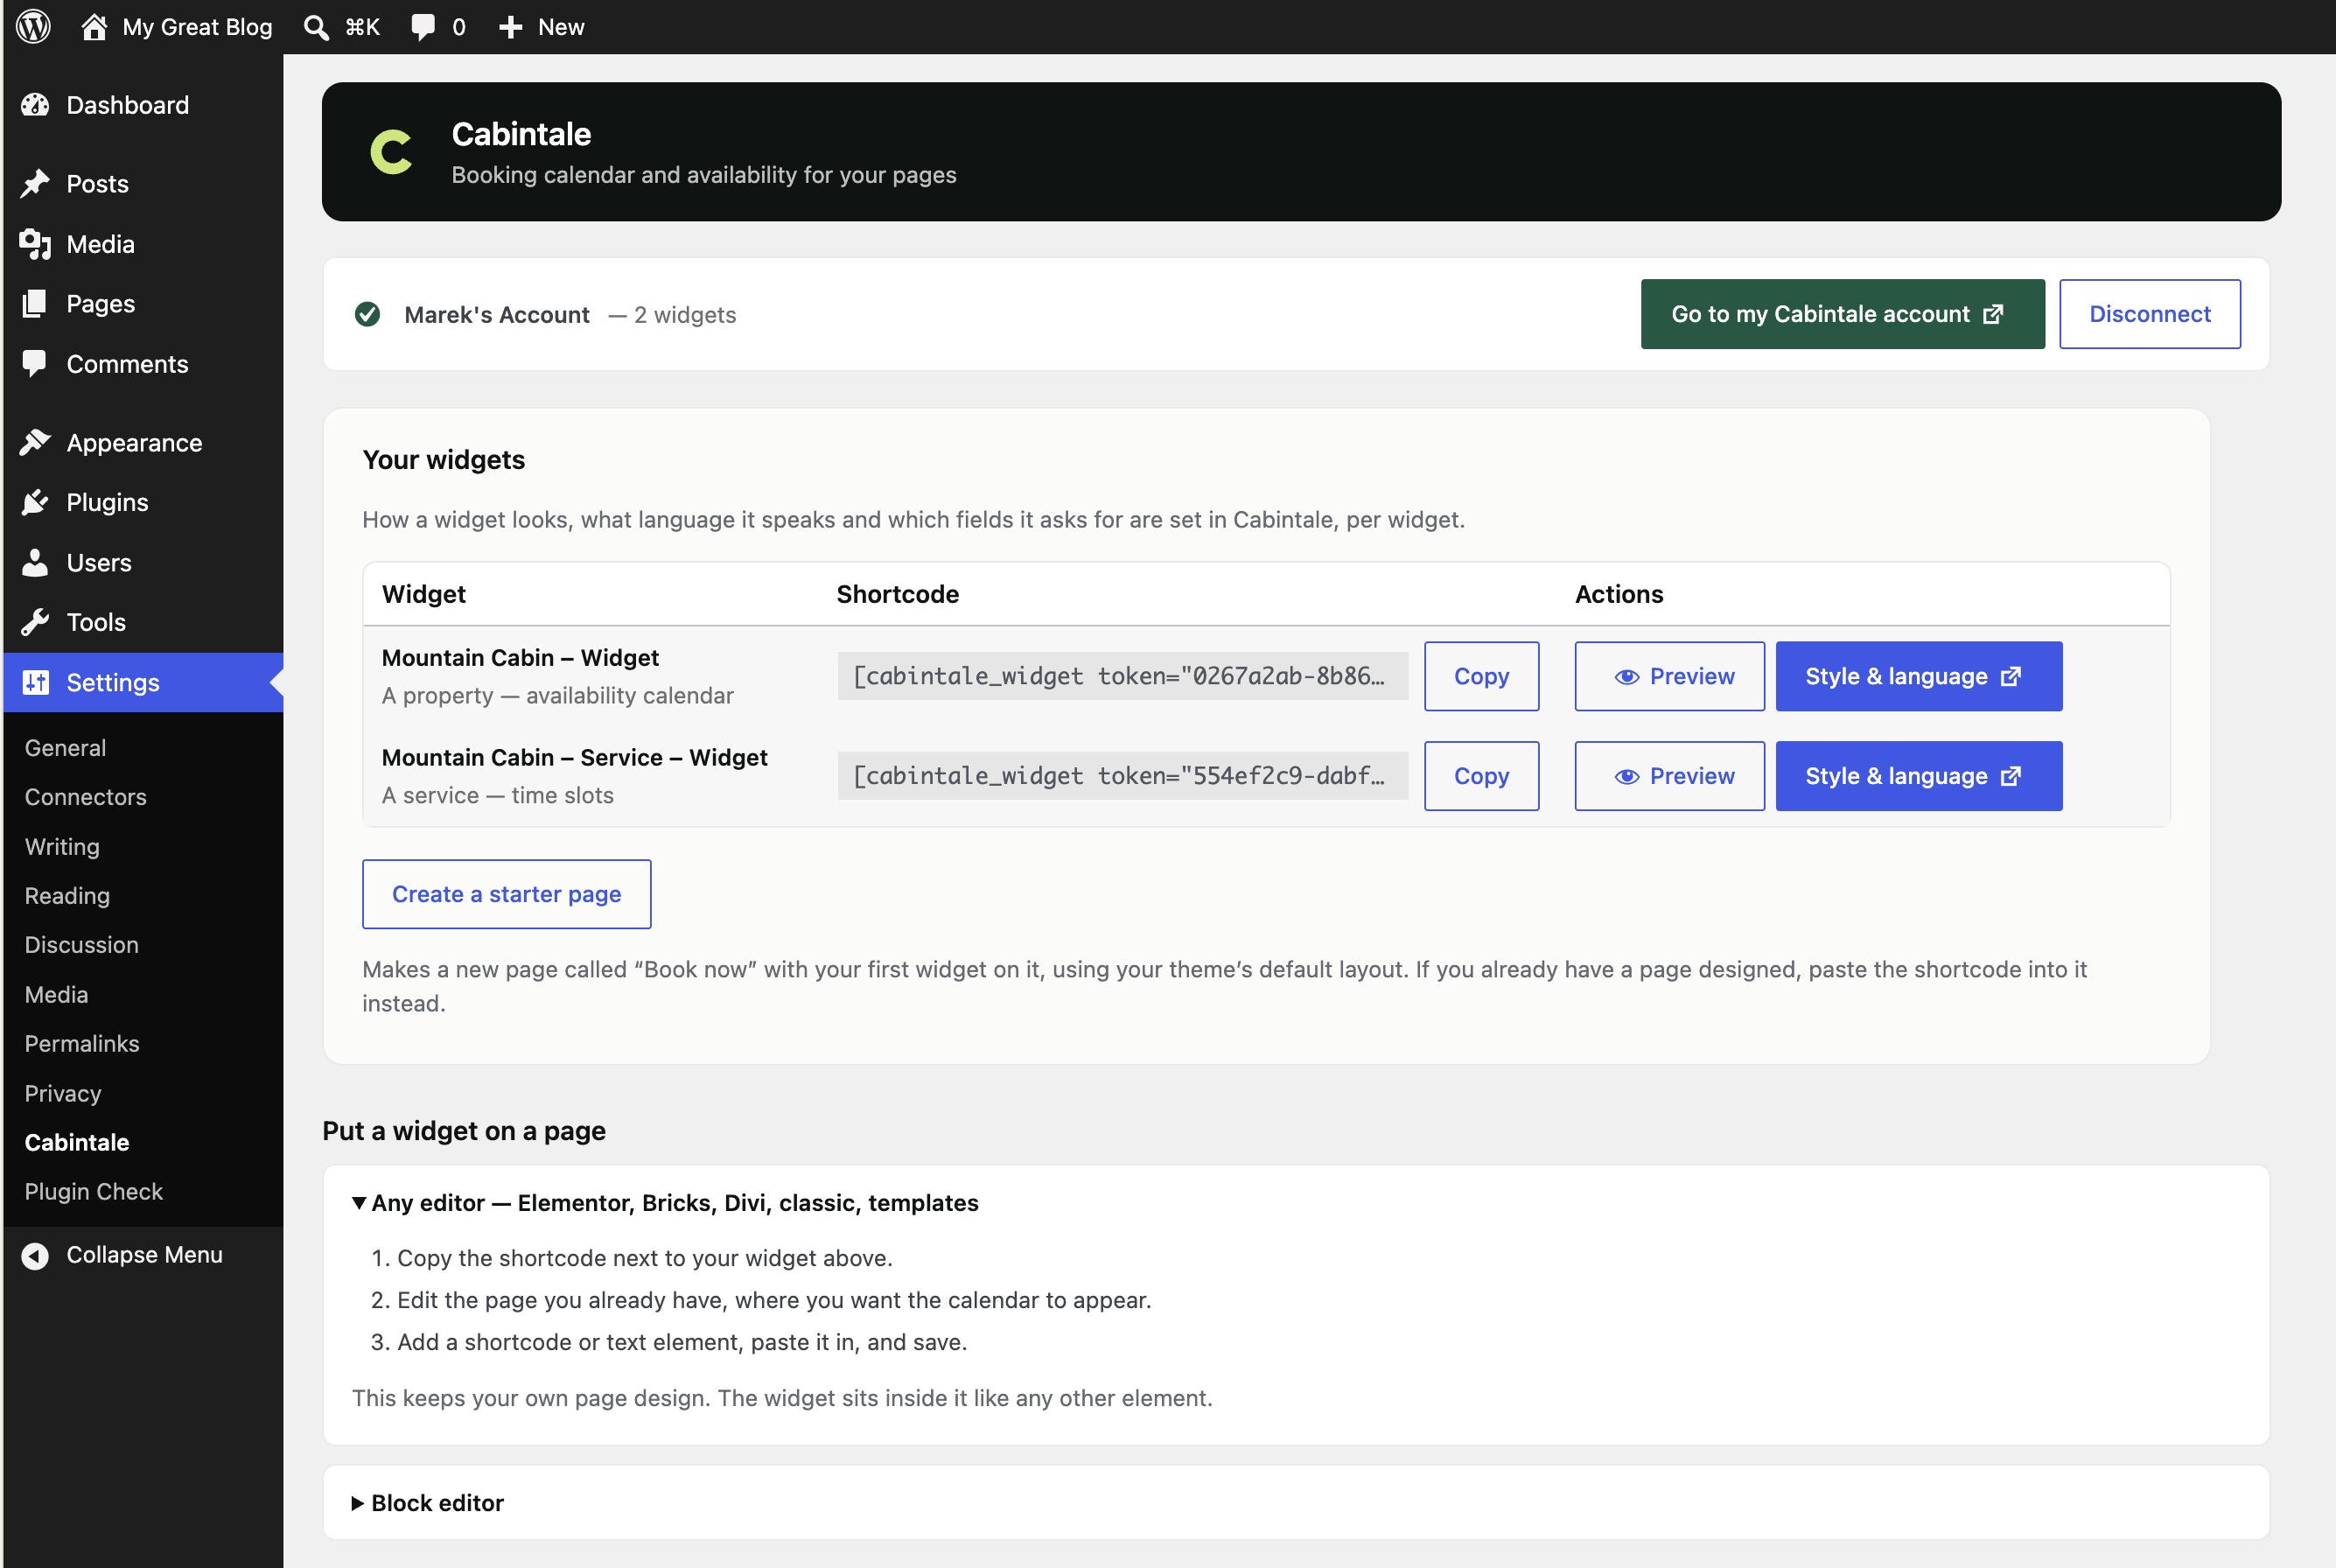This screenshot has width=2336, height=1568.
Task: Select the Settings menu item
Action: click(143, 682)
